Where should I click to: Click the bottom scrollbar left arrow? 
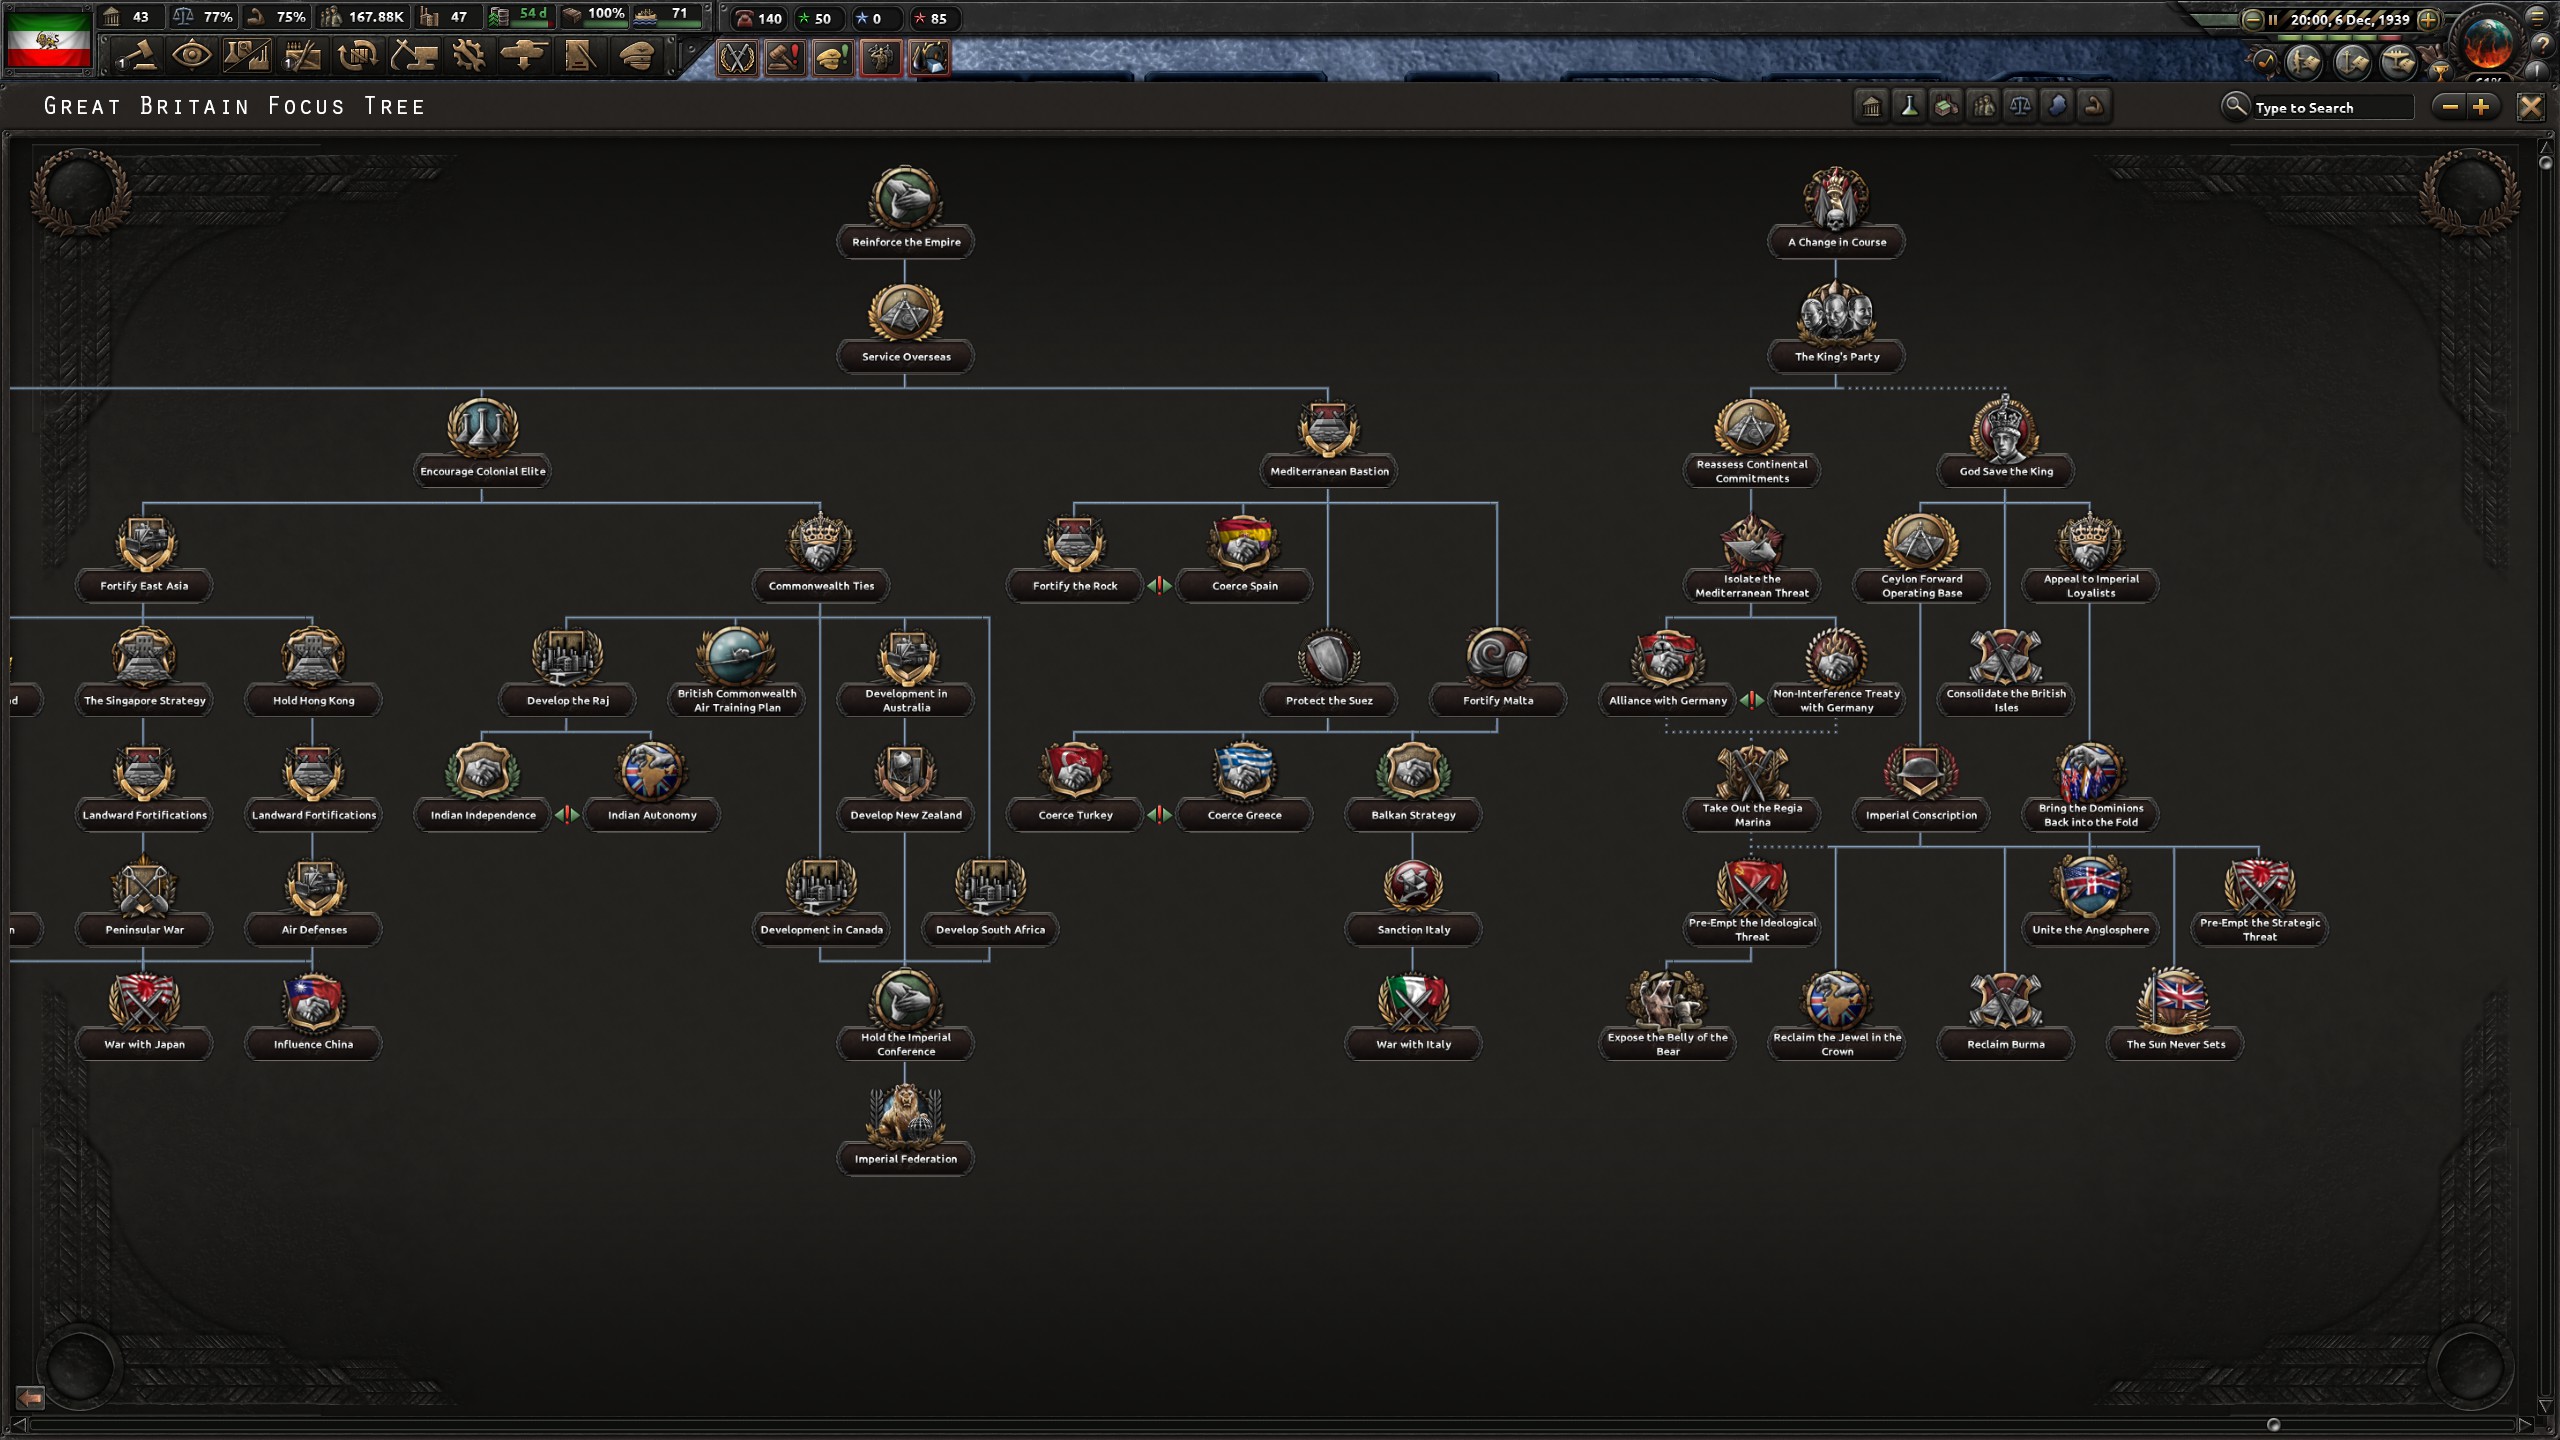pos(19,1424)
